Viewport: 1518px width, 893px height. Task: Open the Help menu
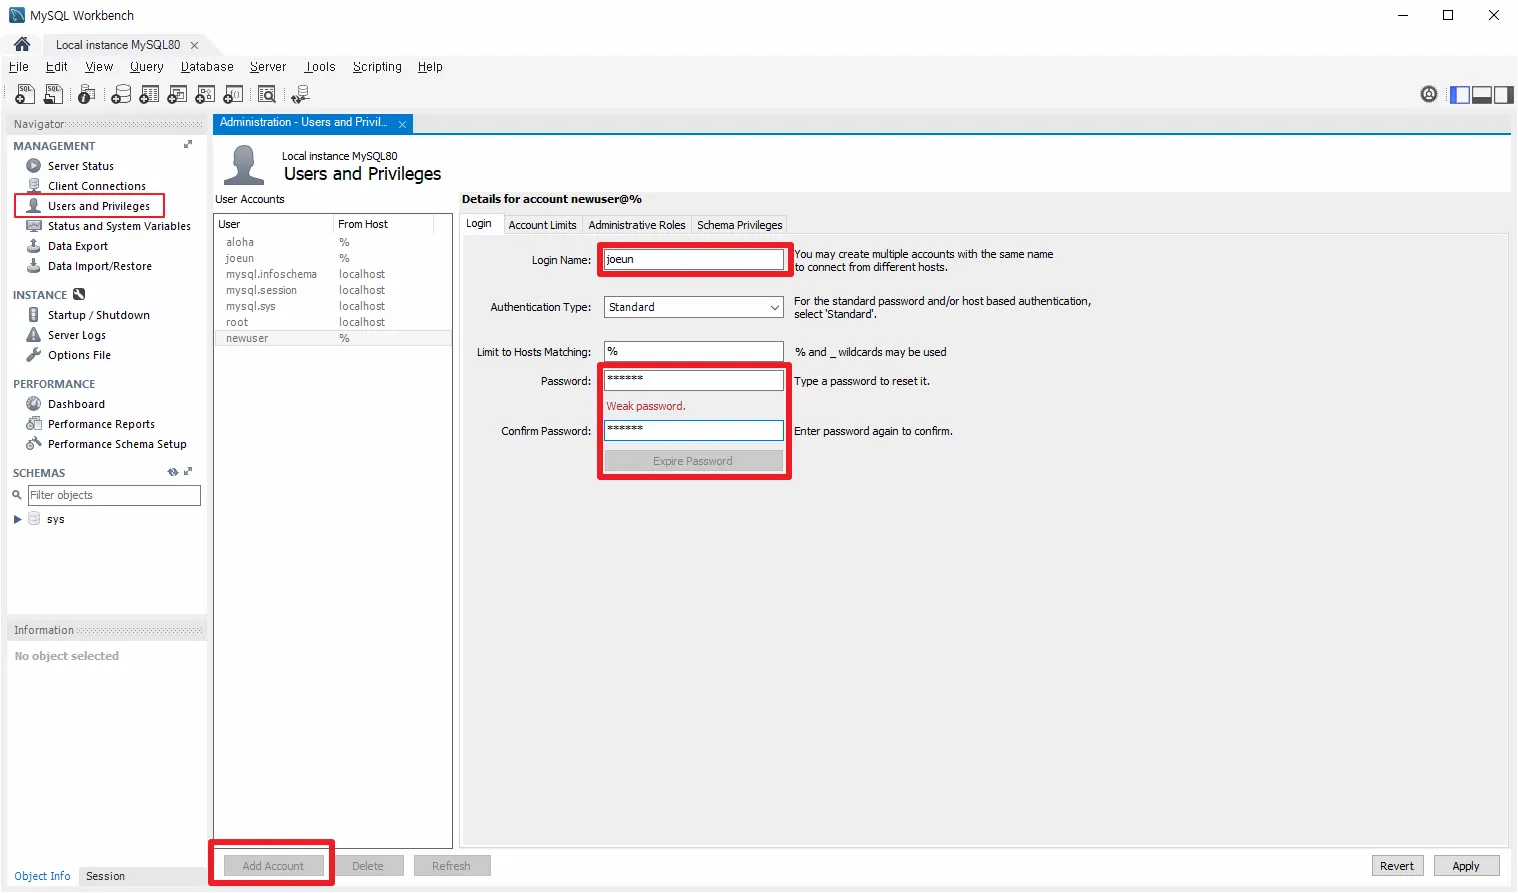click(430, 67)
